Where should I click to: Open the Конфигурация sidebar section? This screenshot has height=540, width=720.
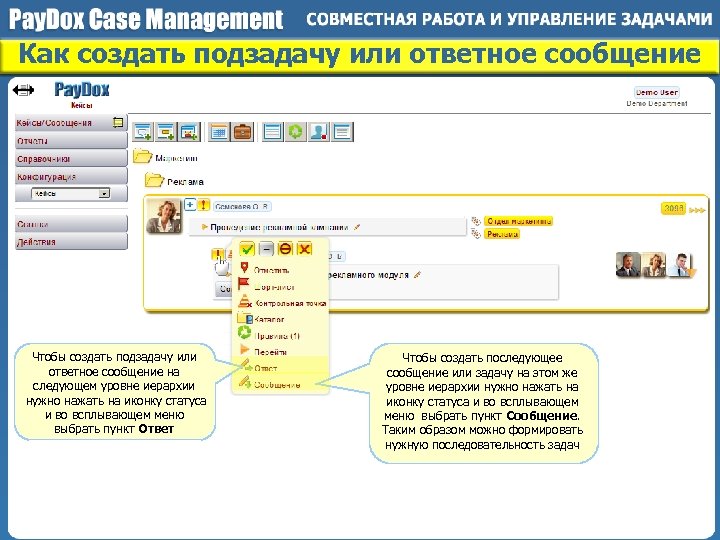pyautogui.click(x=71, y=177)
